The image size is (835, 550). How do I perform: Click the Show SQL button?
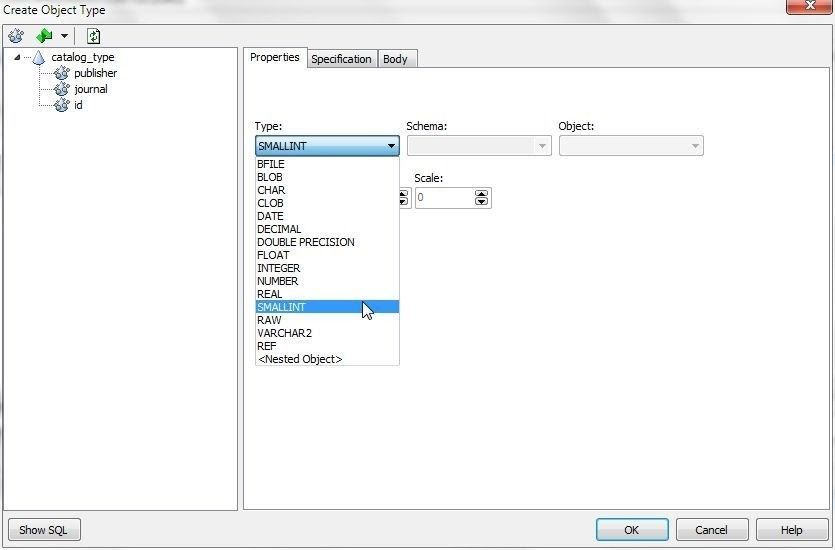pos(44,530)
